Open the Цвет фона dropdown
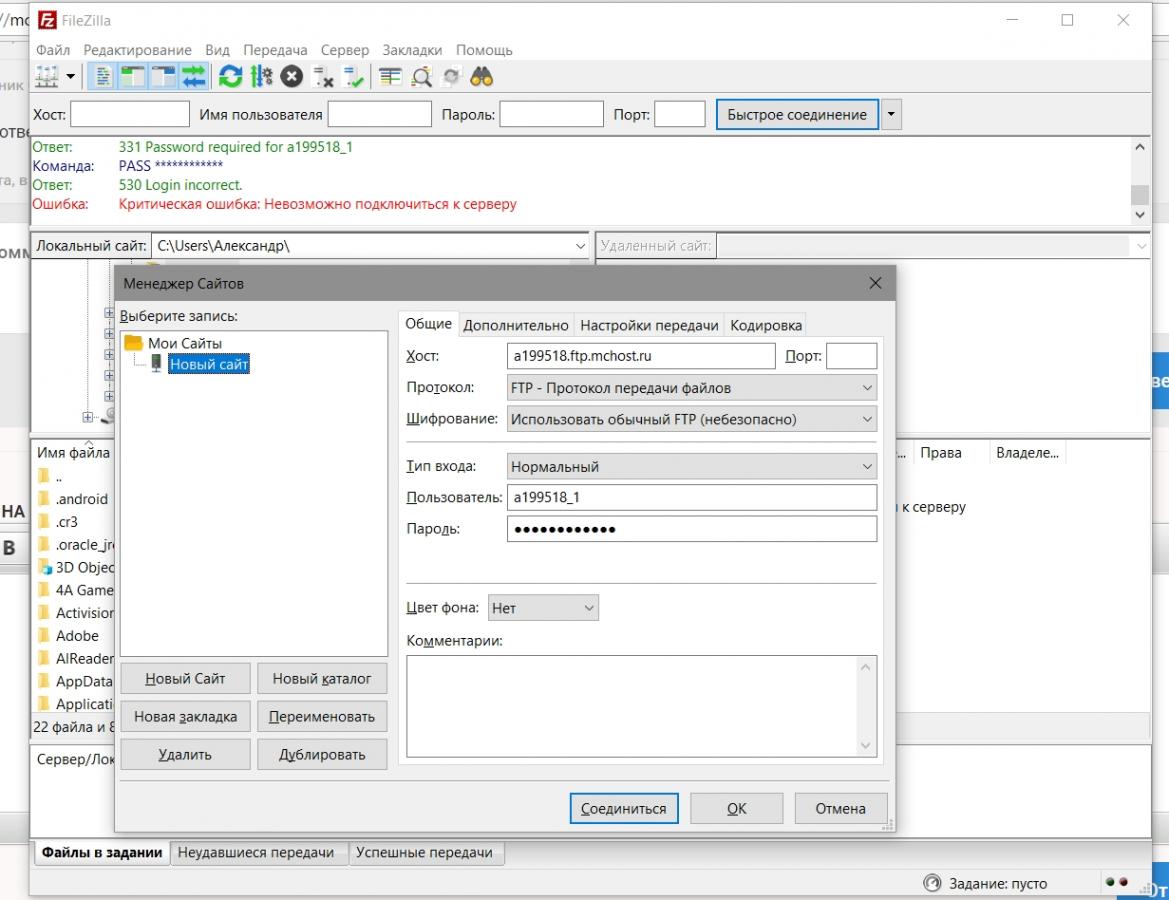This screenshot has height=900, width=1169. [x=543, y=608]
